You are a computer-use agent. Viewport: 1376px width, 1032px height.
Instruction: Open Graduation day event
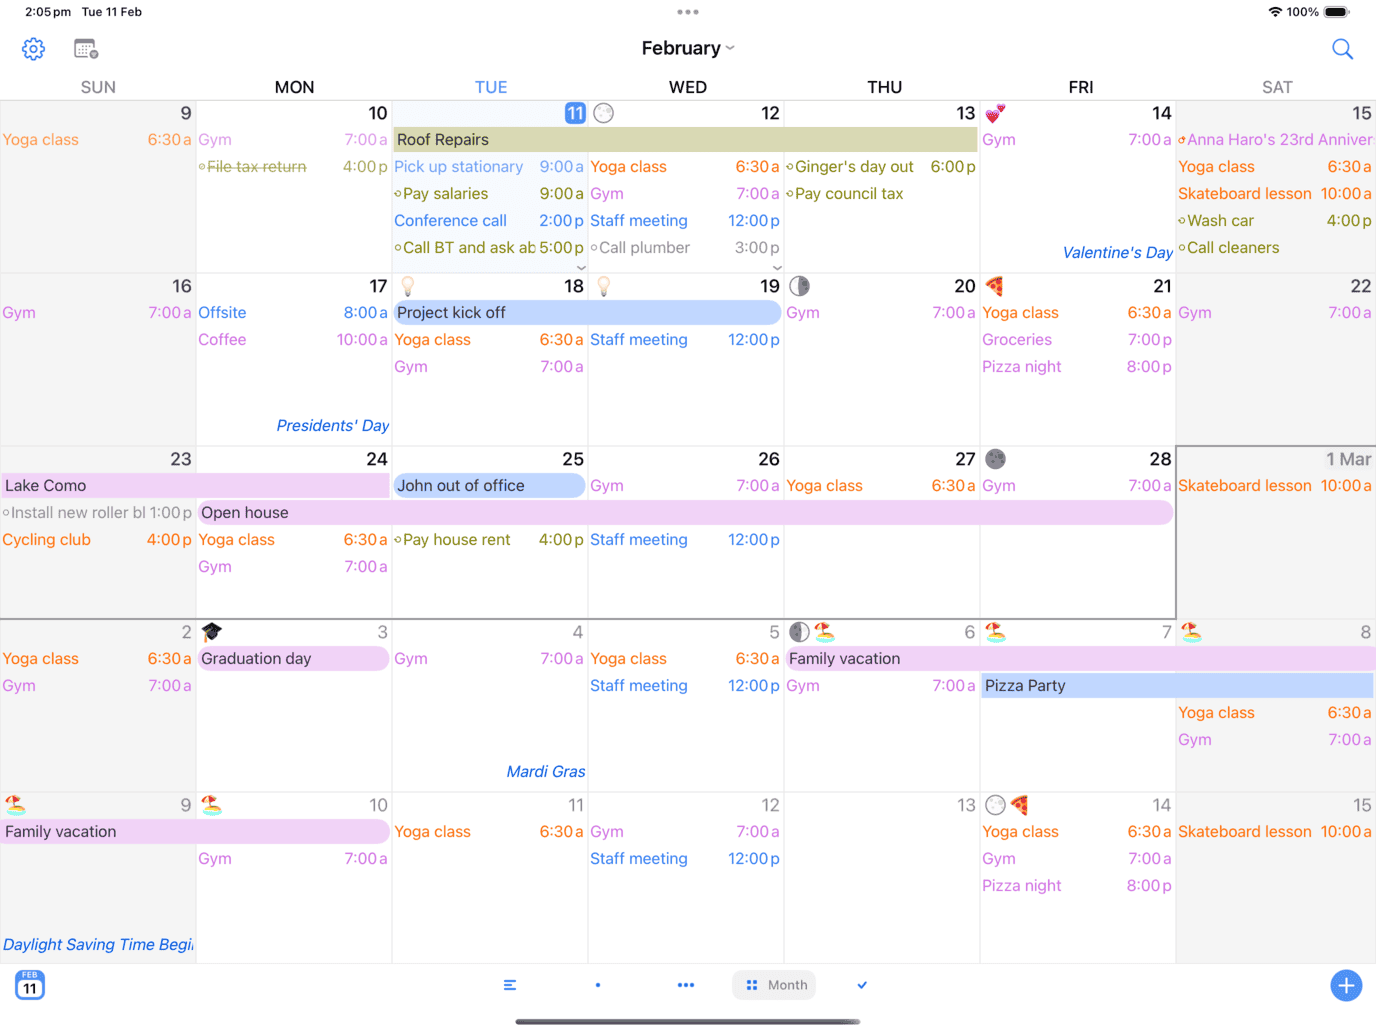pyautogui.click(x=293, y=659)
